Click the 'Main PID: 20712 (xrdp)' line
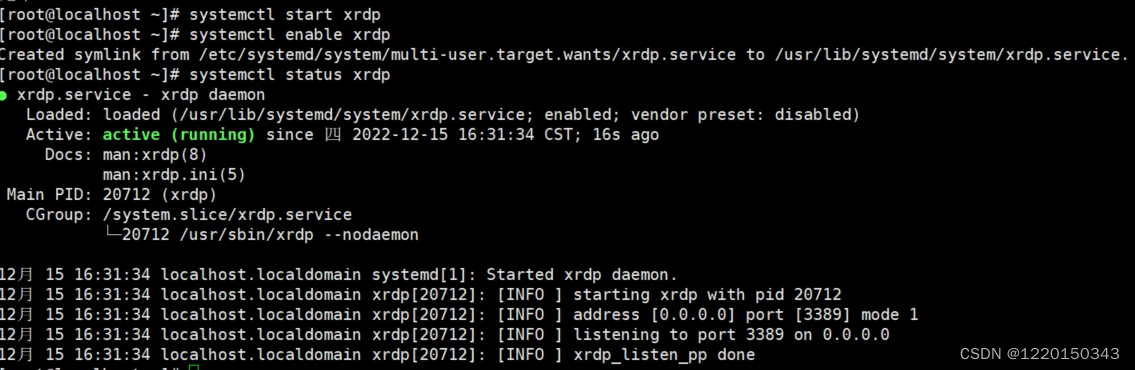Screen dimensions: 1135x370 pos(111,195)
